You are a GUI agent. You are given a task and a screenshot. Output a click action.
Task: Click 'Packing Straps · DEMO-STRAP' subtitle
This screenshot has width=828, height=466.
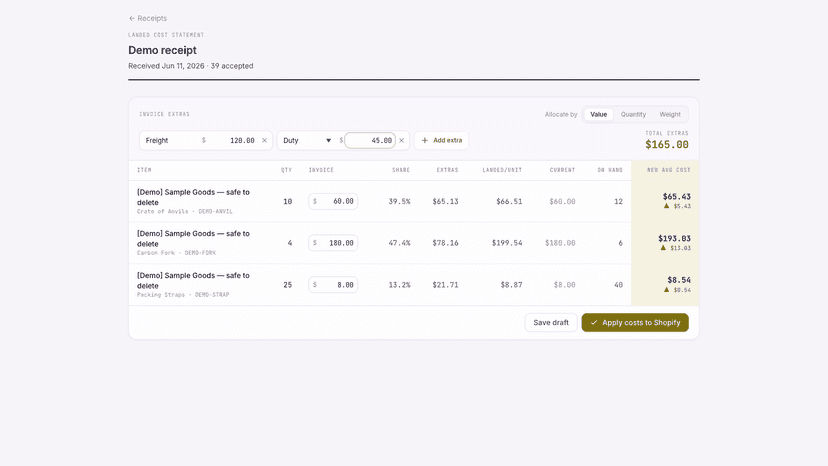(x=183, y=295)
